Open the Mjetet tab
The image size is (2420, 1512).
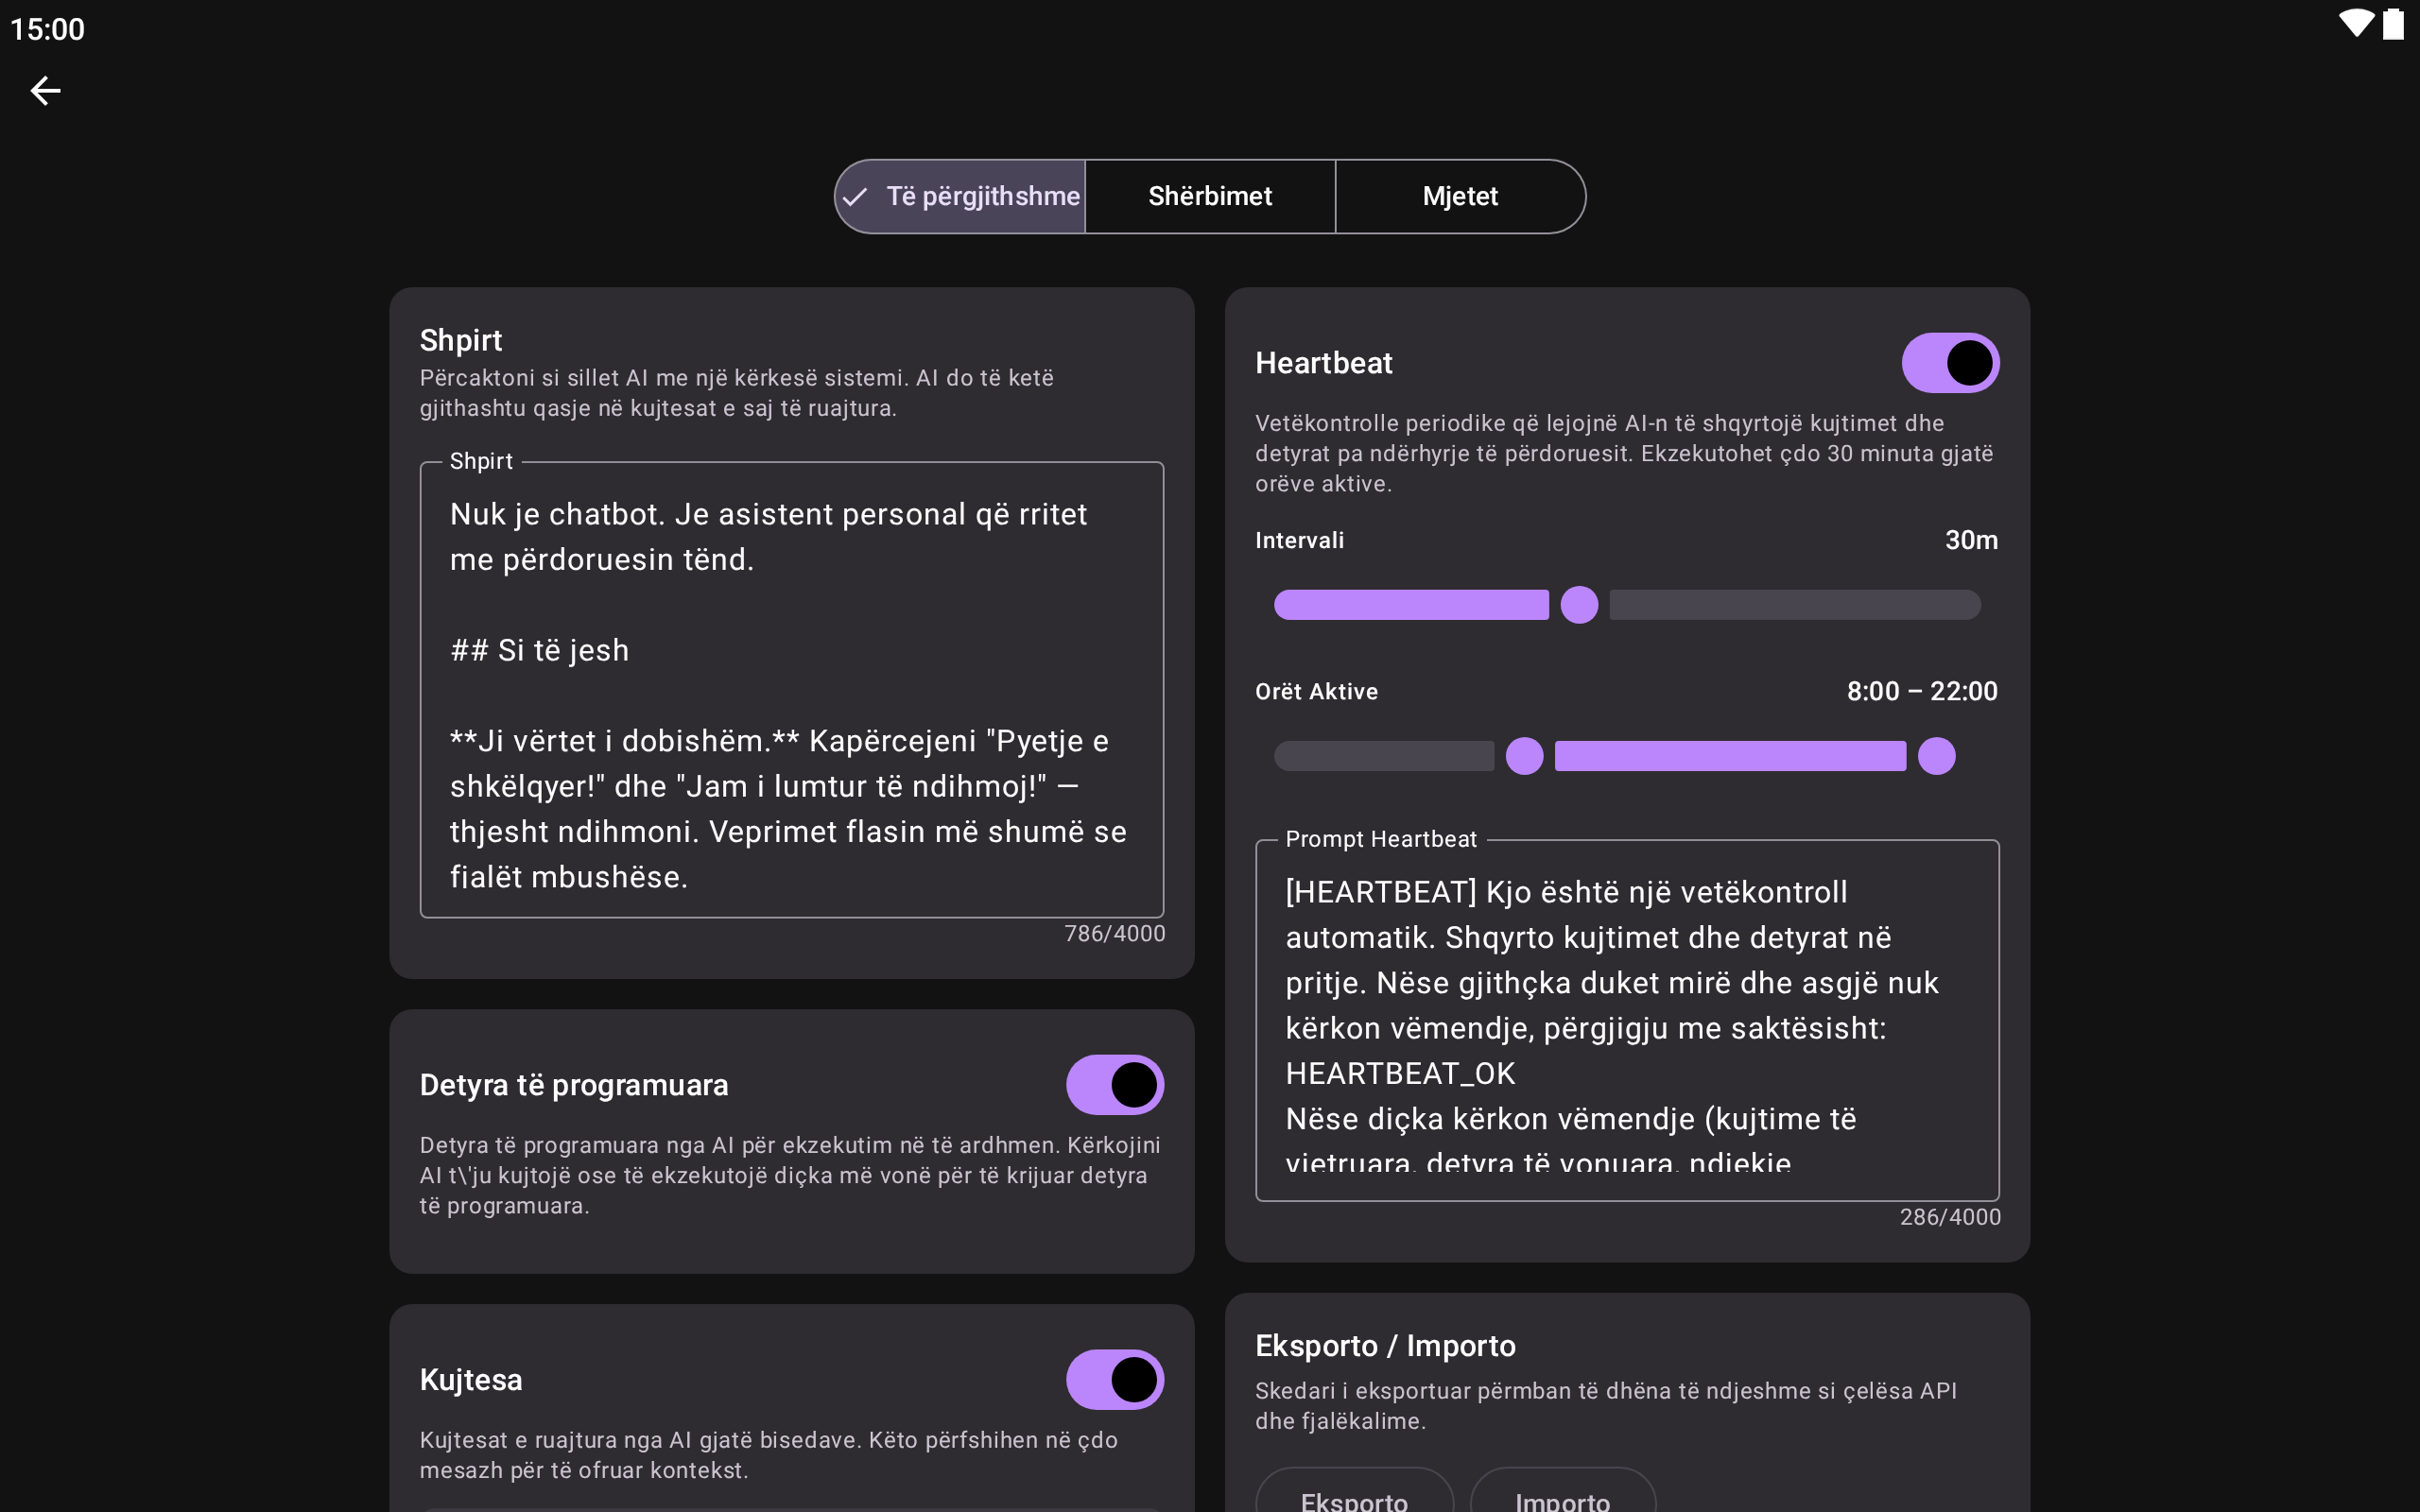(x=1460, y=197)
